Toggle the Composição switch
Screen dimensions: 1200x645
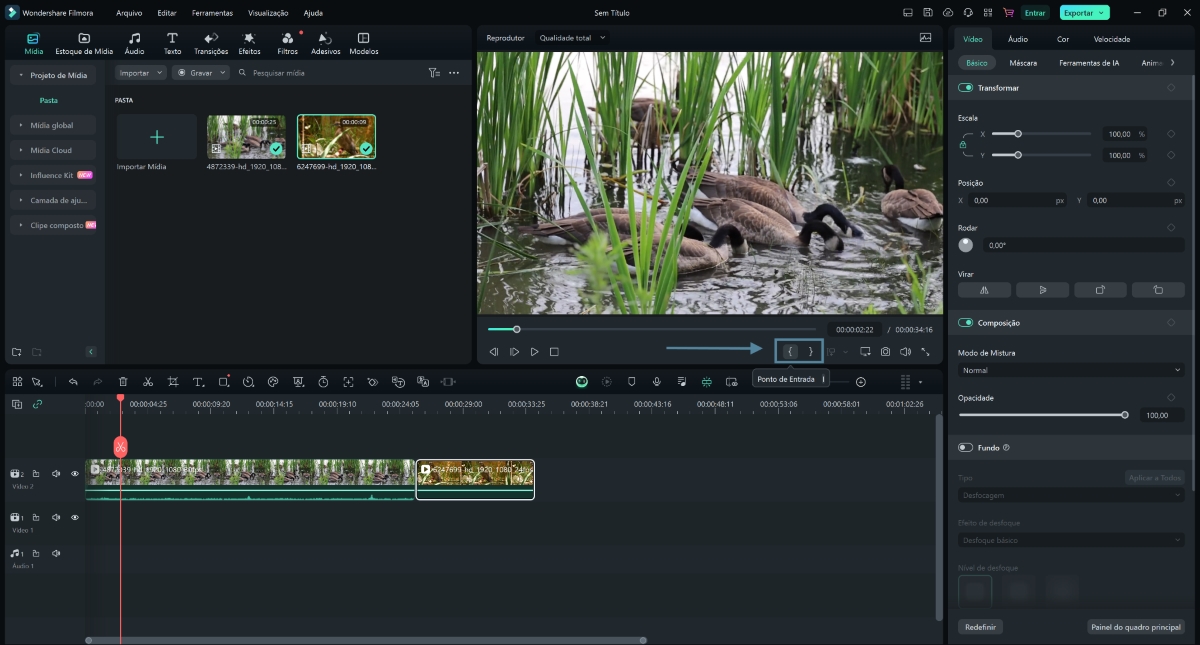pos(966,323)
